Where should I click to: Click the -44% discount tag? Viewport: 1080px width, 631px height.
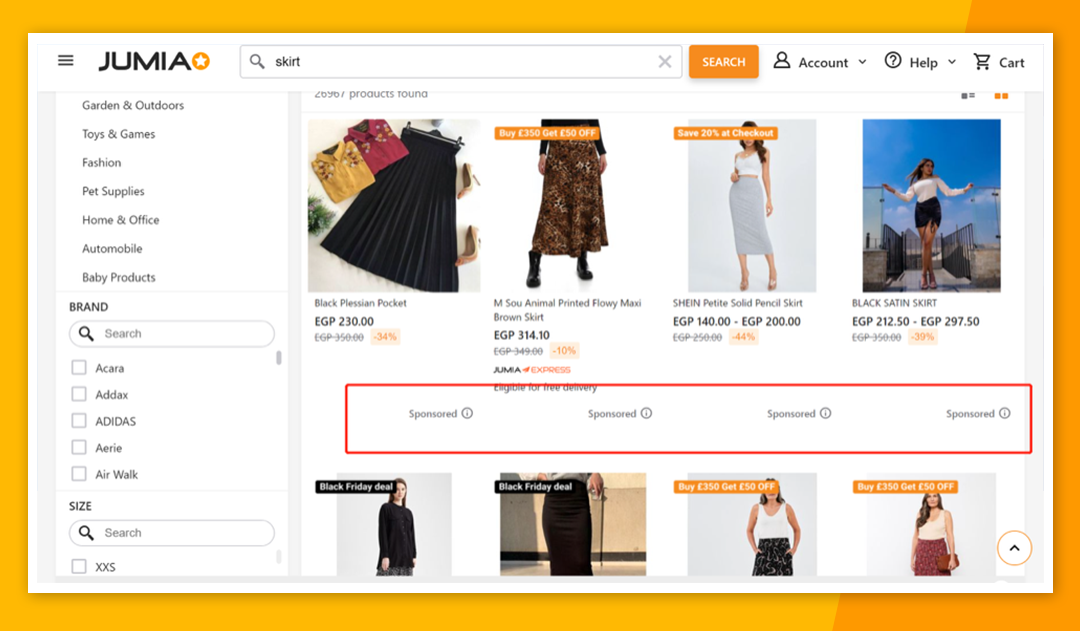click(743, 337)
